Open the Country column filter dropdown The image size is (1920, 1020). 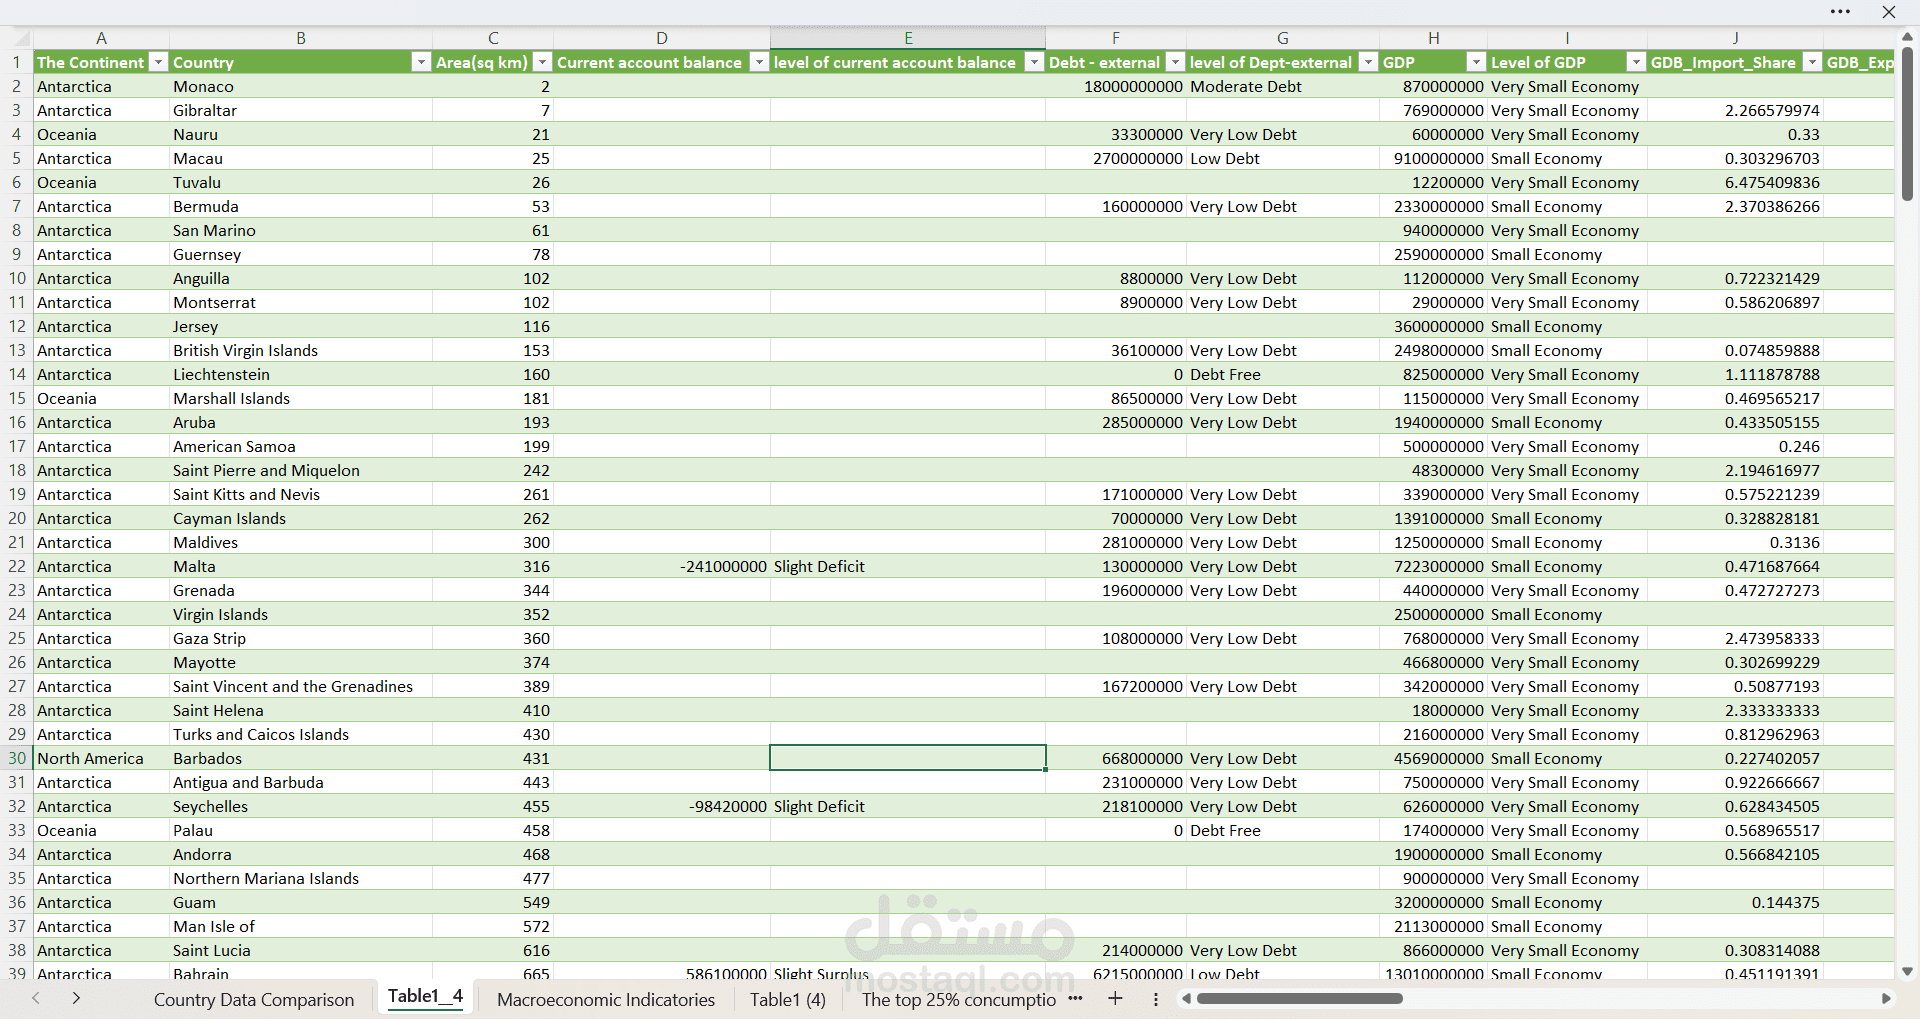click(x=421, y=62)
